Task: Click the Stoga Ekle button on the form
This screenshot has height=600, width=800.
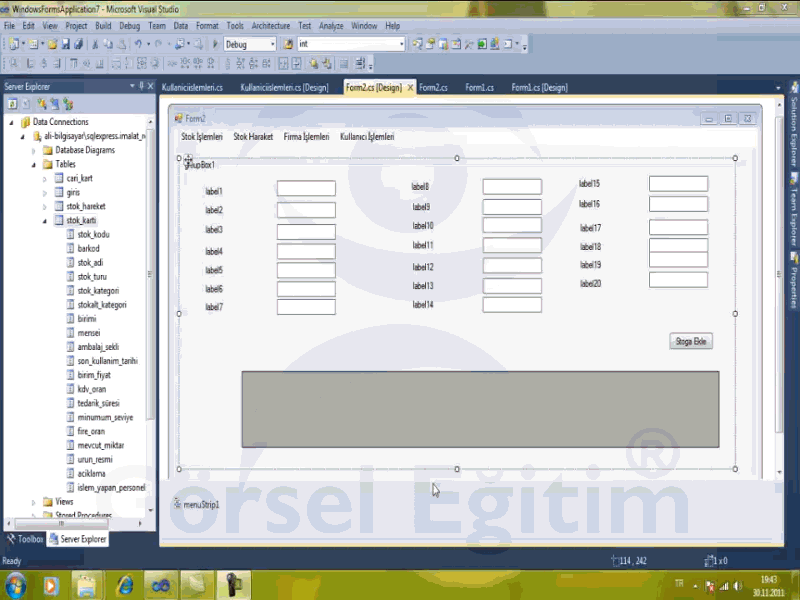Action: click(691, 341)
